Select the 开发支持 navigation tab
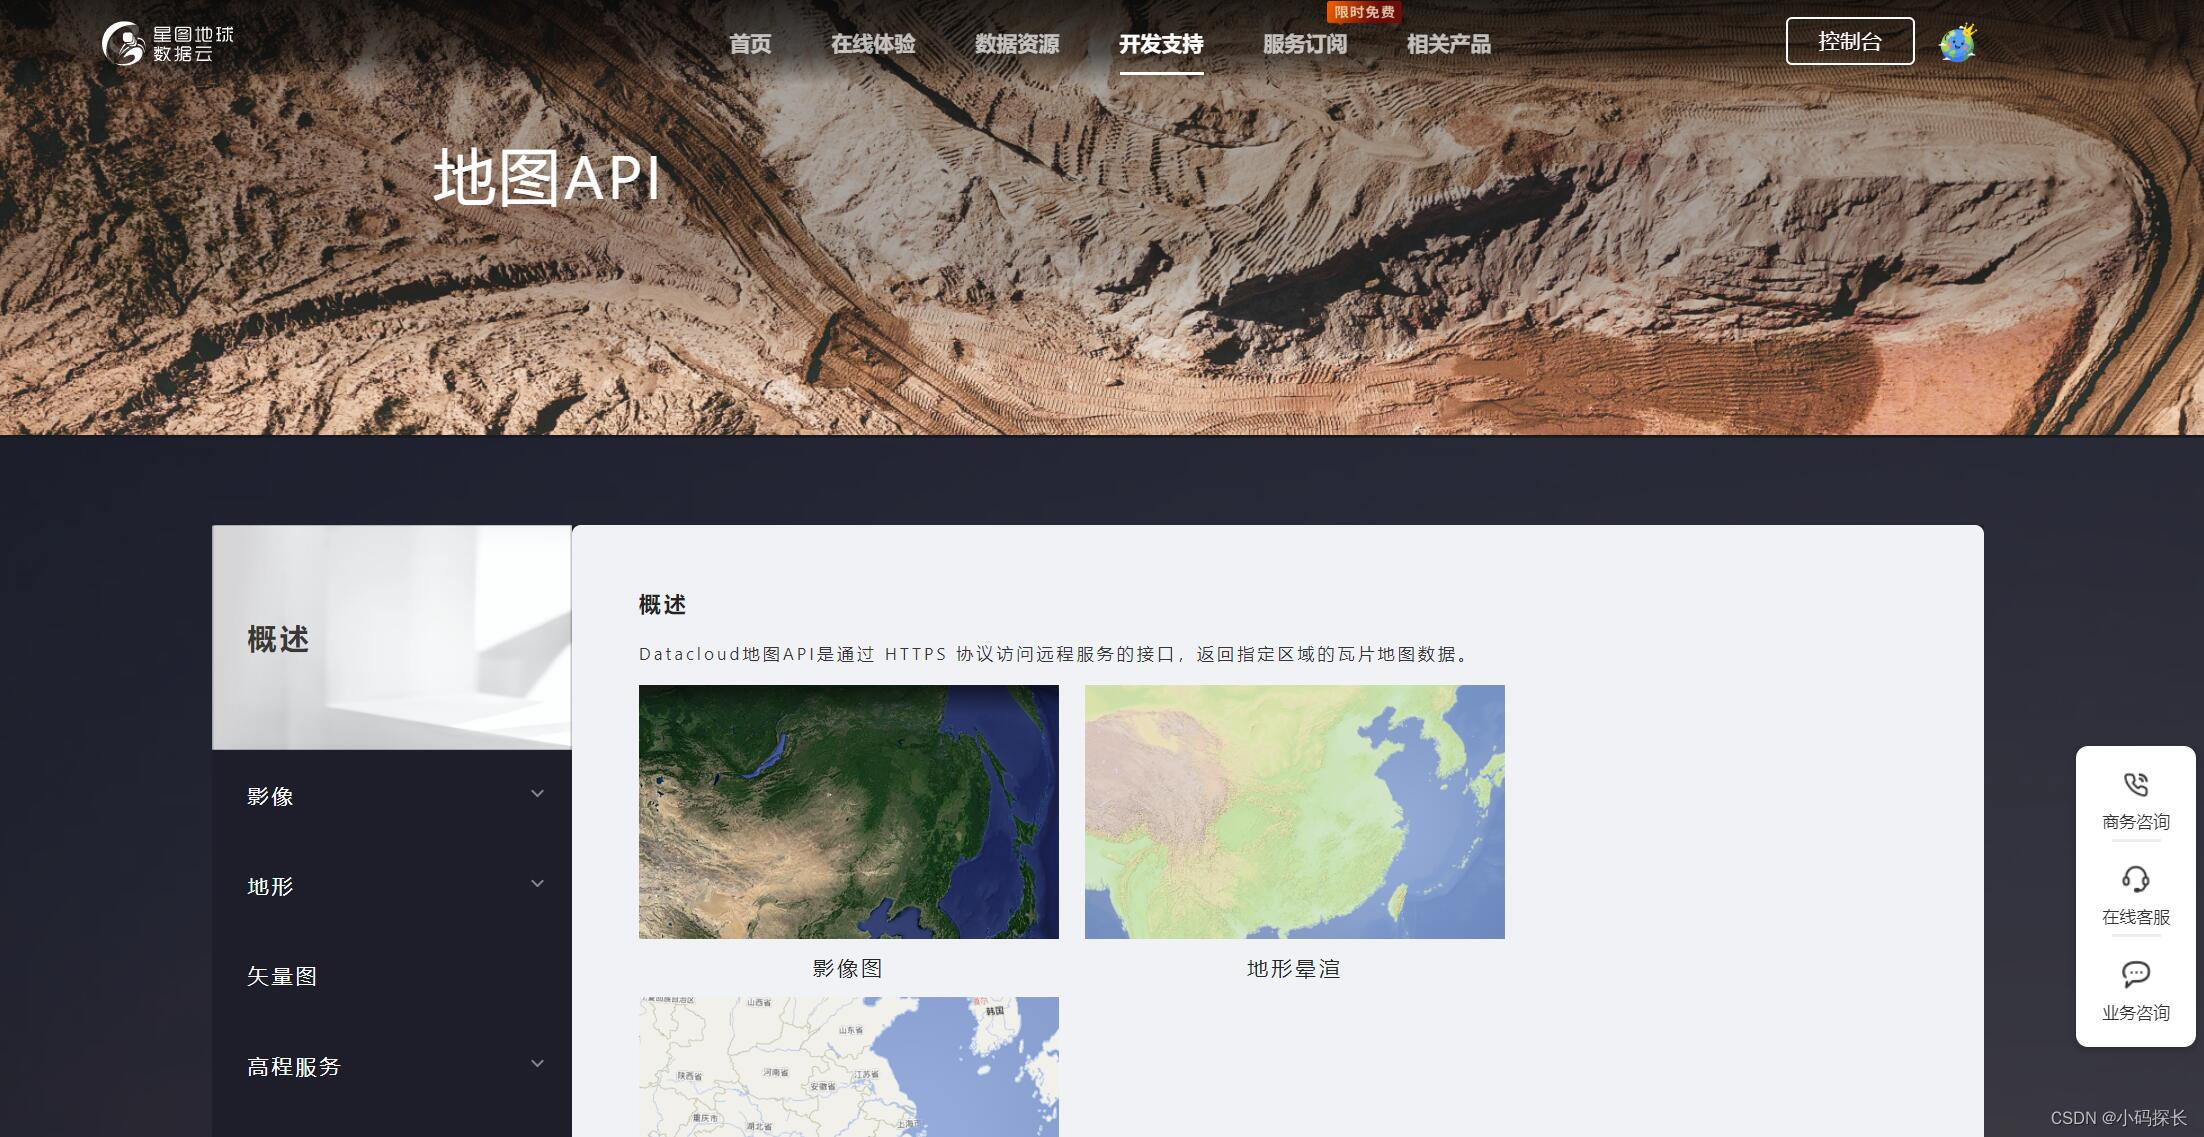The height and width of the screenshot is (1137, 2204). point(1160,44)
